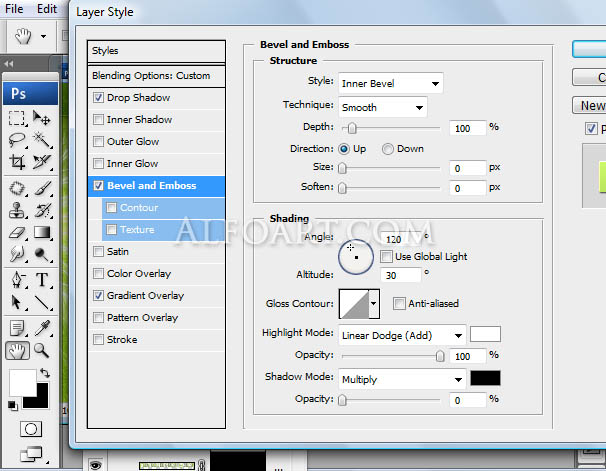Open the Gloss Contour picker arrow
606x471 pixels.
[x=374, y=304]
